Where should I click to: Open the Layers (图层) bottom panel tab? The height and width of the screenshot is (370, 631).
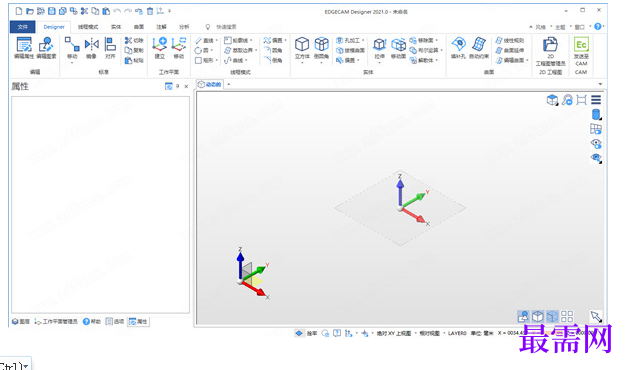coord(21,321)
